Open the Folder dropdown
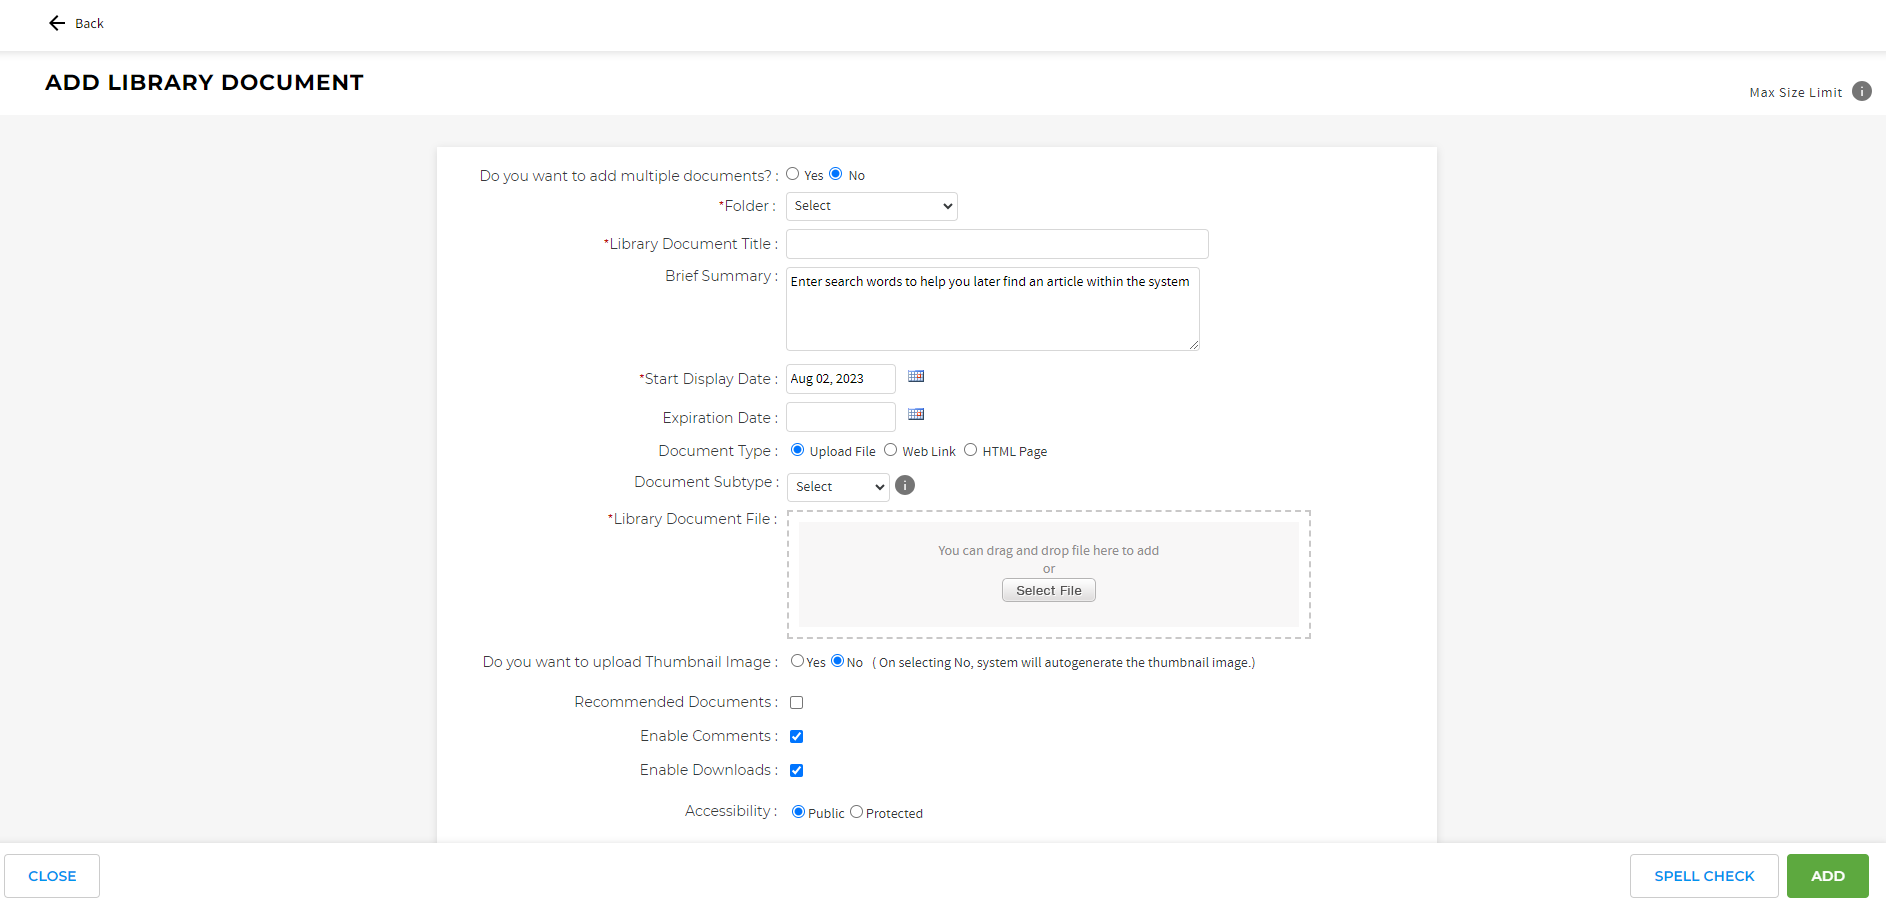This screenshot has width=1886, height=904. [x=871, y=206]
